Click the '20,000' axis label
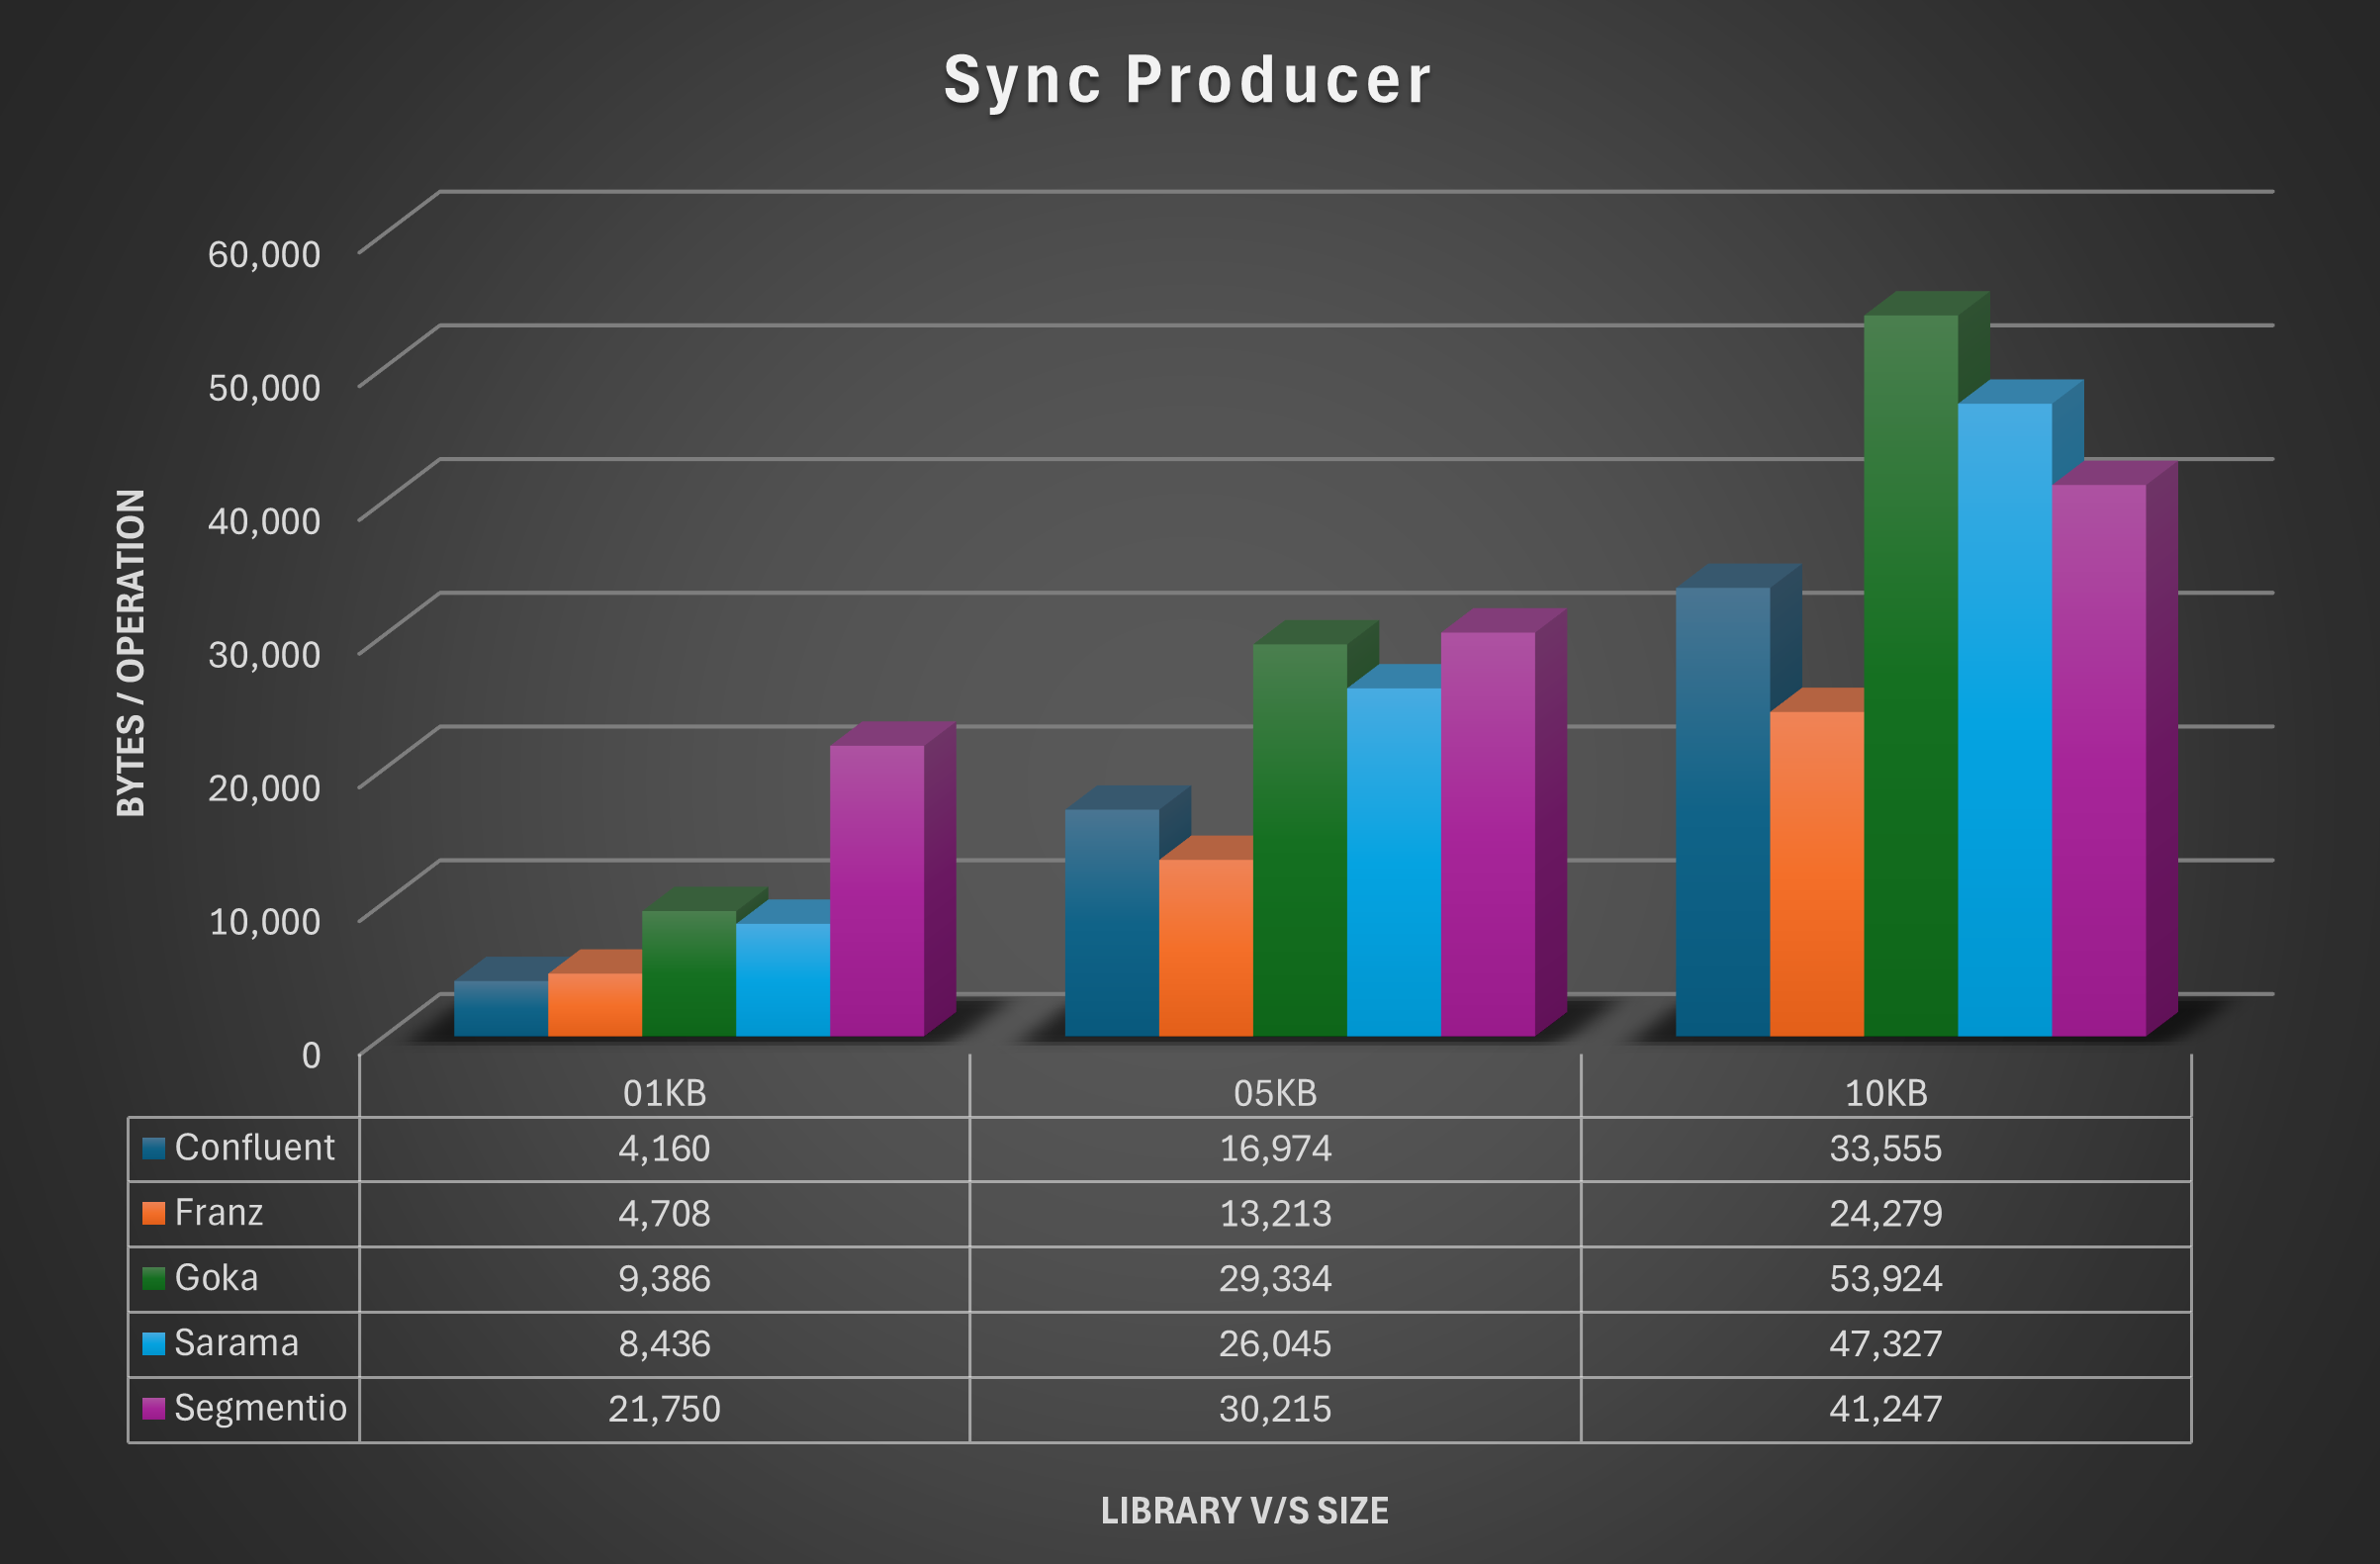 [264, 788]
